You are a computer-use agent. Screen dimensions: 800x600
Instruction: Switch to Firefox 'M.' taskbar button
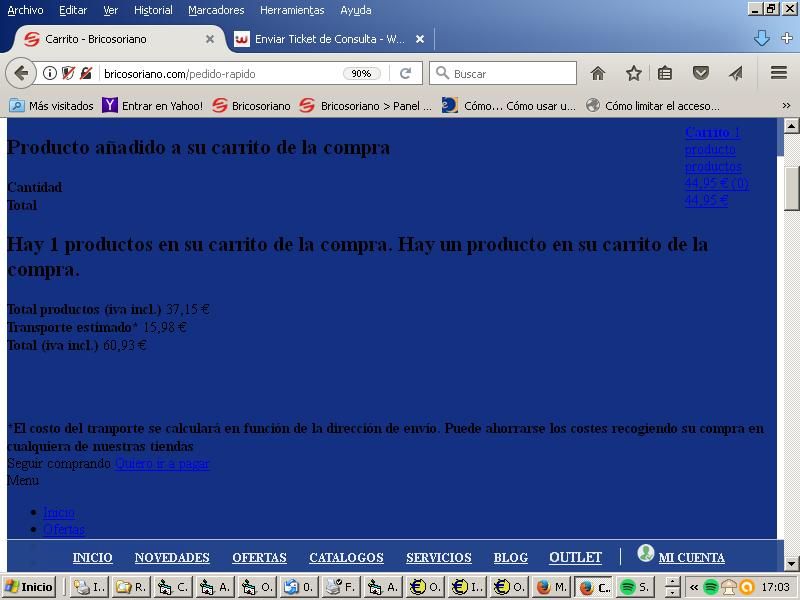point(552,587)
